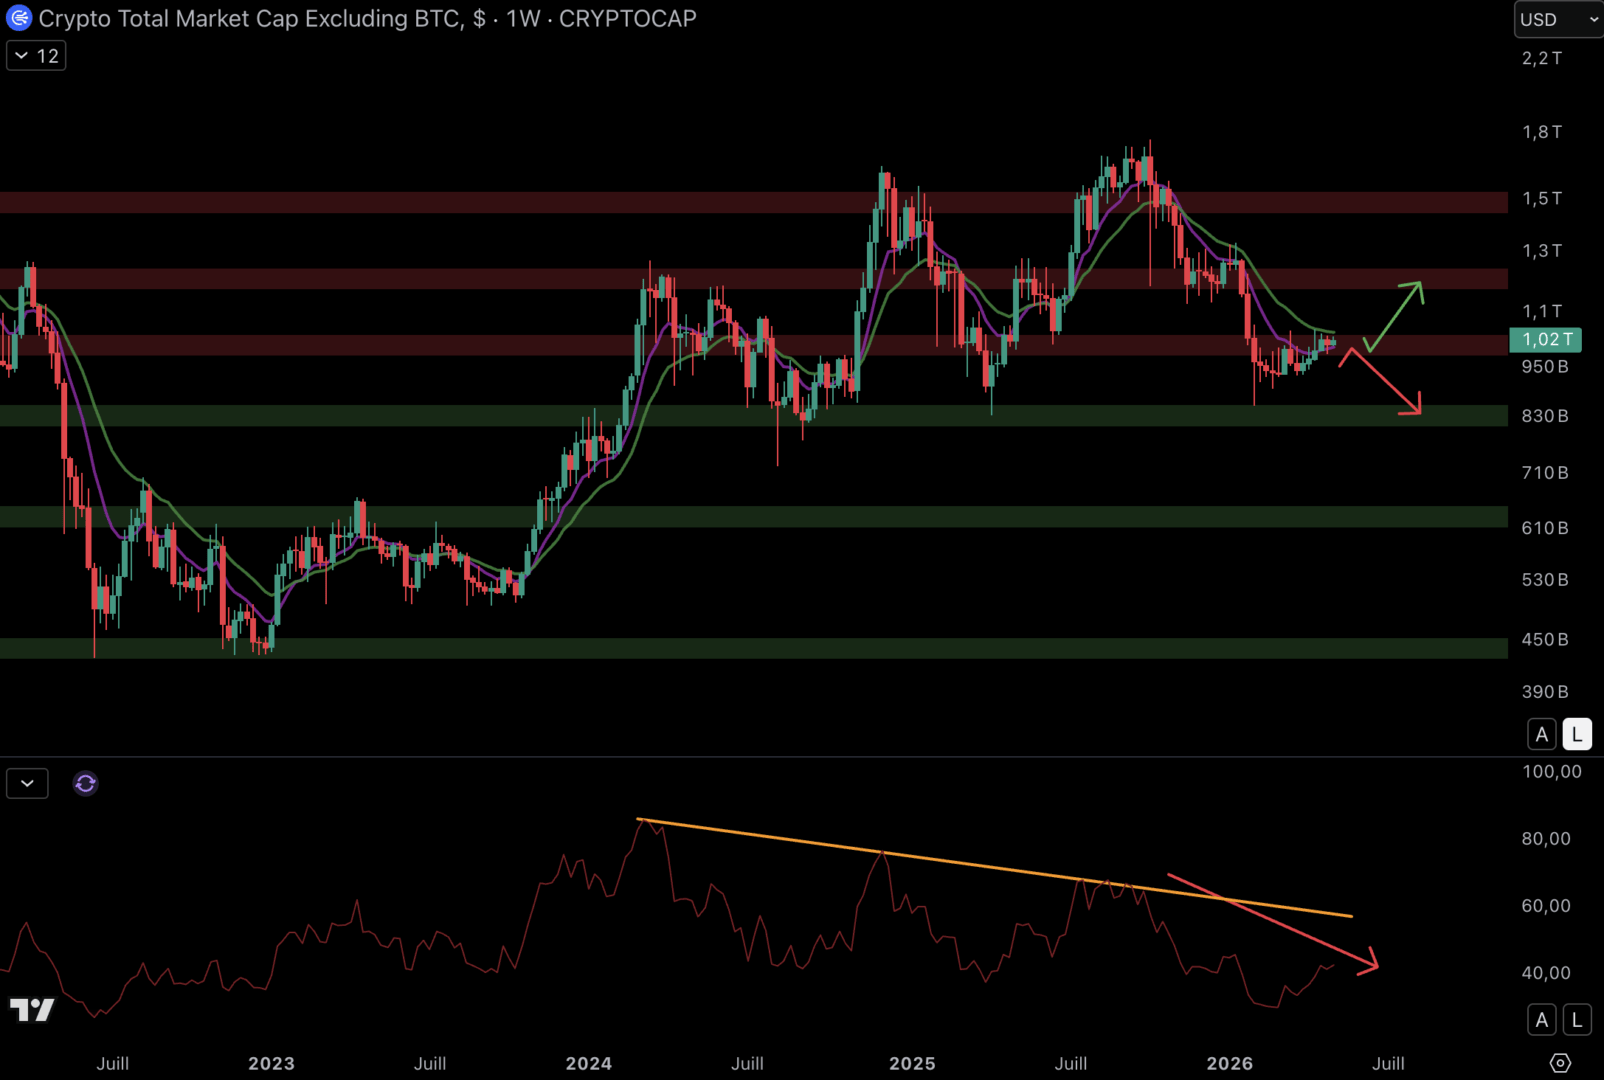Toggle log scale on main price chart
The height and width of the screenshot is (1080, 1604).
[x=1577, y=734]
